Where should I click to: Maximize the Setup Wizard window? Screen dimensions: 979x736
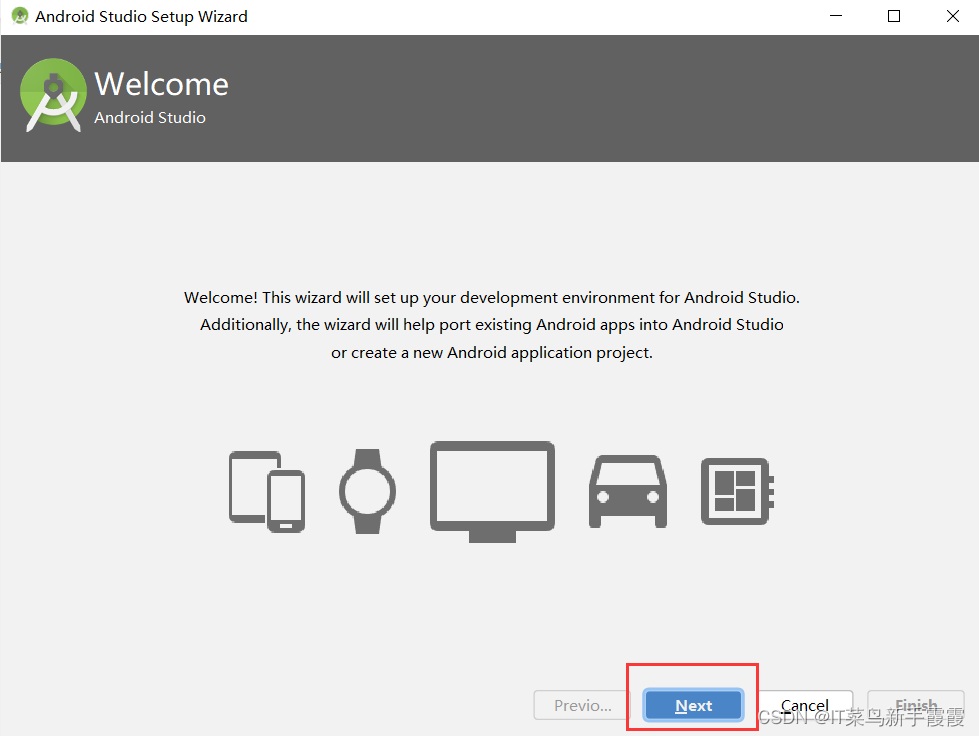click(893, 16)
